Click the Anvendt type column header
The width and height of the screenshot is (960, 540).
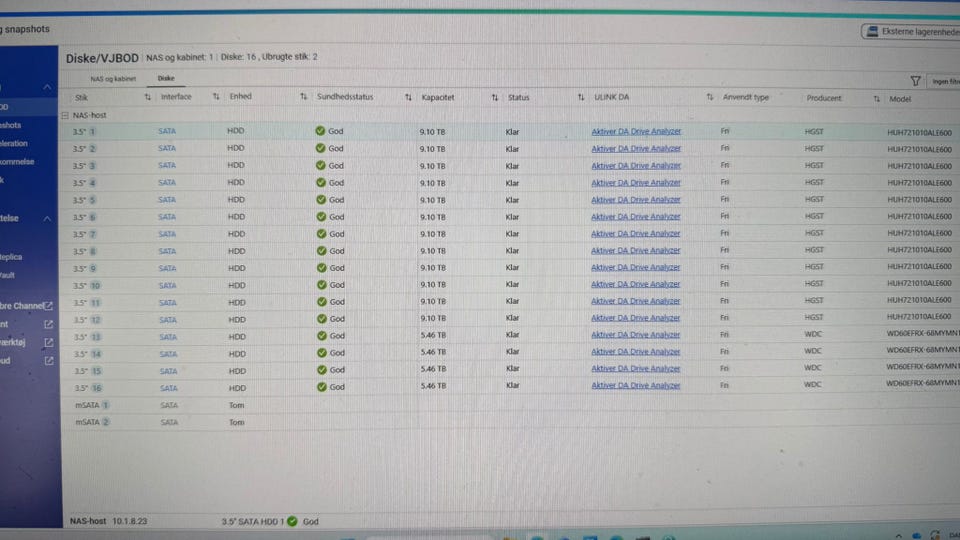[x=745, y=97]
